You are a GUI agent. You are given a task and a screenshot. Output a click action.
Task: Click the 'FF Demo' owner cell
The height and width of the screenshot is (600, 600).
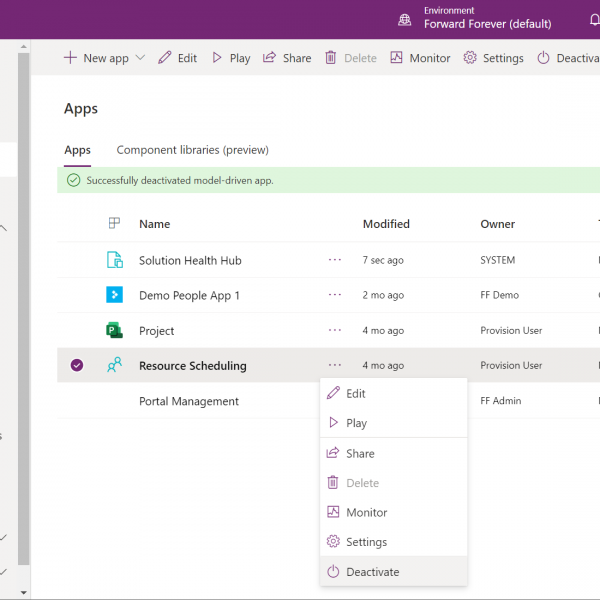coord(499,295)
